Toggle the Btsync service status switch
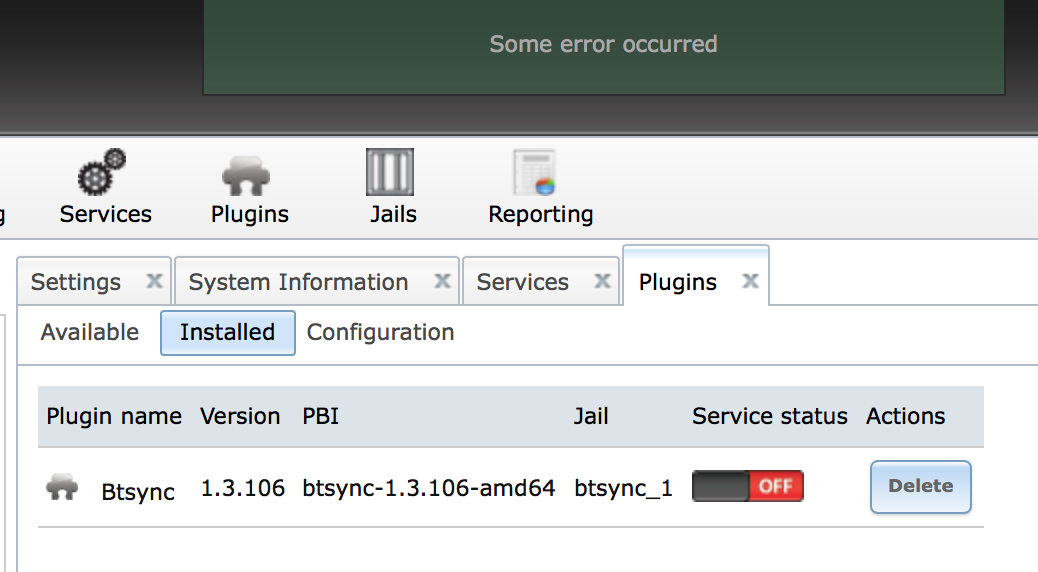The width and height of the screenshot is (1038, 572). point(748,487)
